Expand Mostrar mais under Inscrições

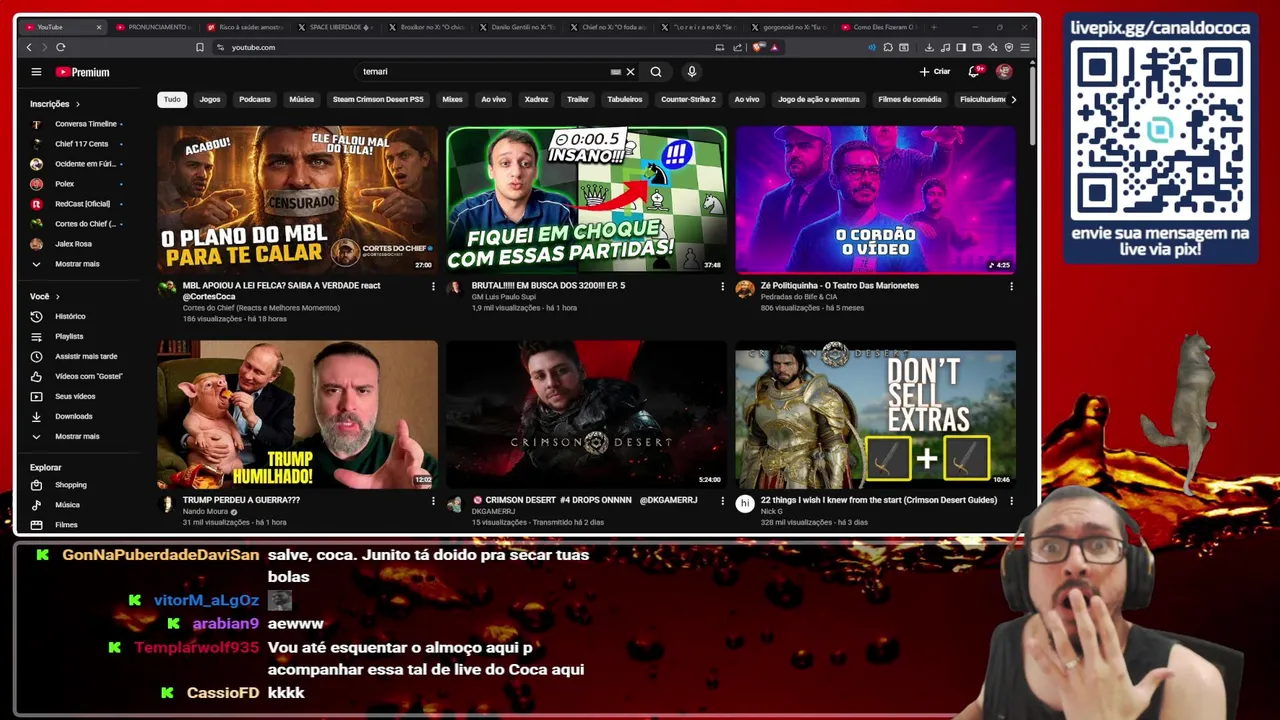[78, 264]
